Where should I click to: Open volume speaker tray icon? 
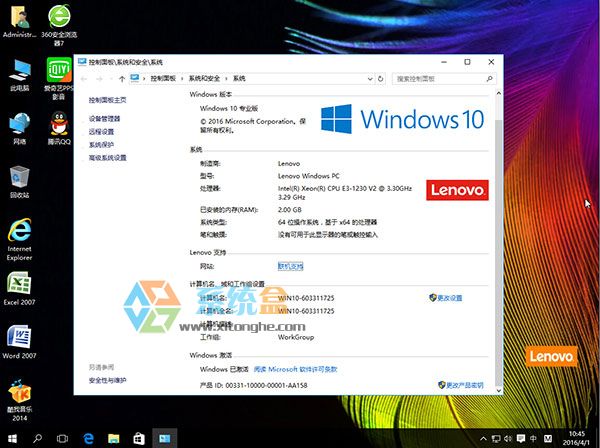point(508,439)
